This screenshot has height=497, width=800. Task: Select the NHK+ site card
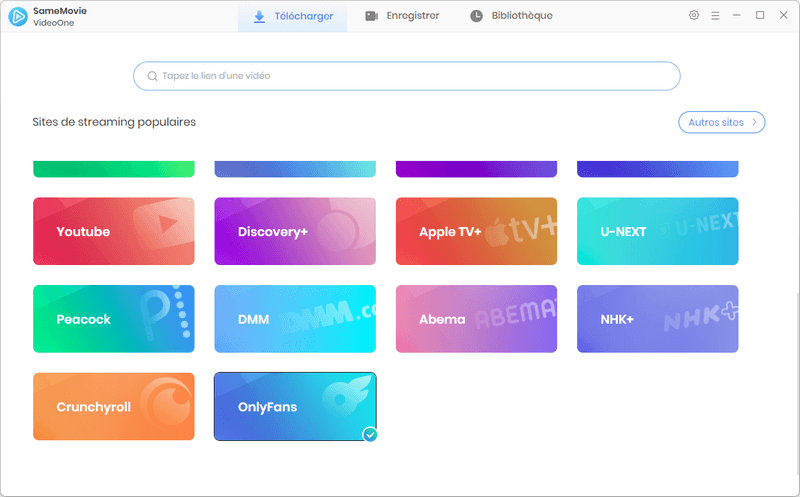click(657, 319)
